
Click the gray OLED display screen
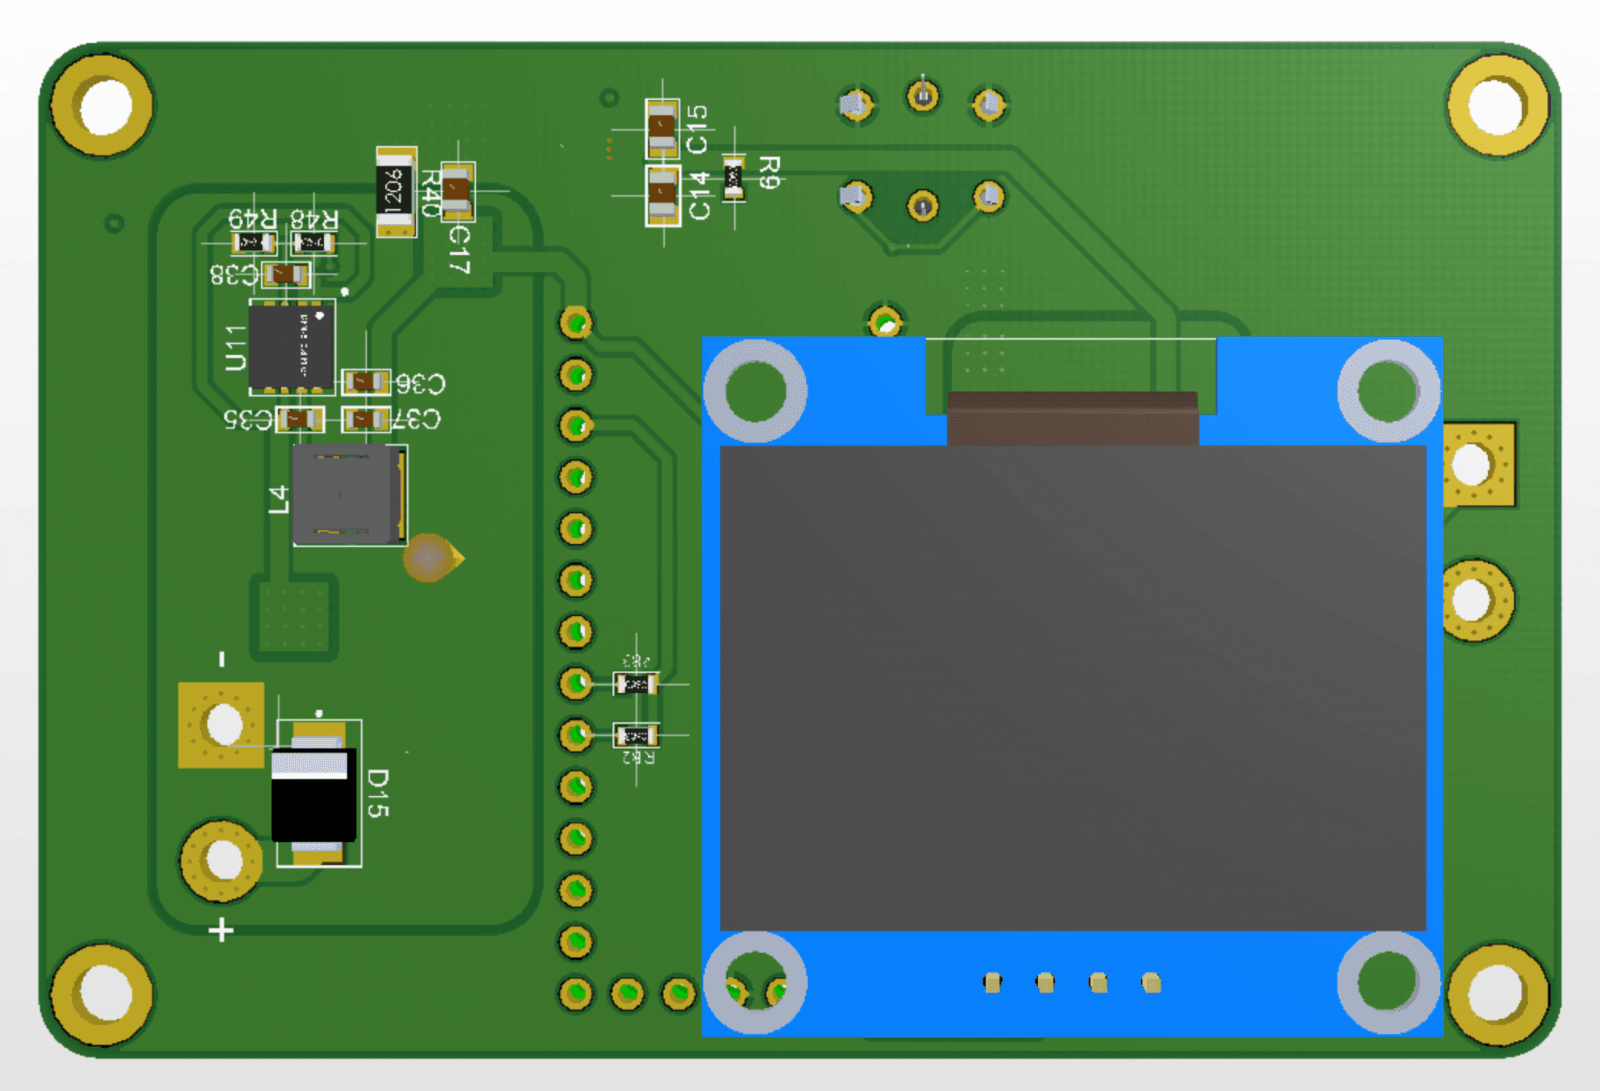pyautogui.click(x=1072, y=688)
